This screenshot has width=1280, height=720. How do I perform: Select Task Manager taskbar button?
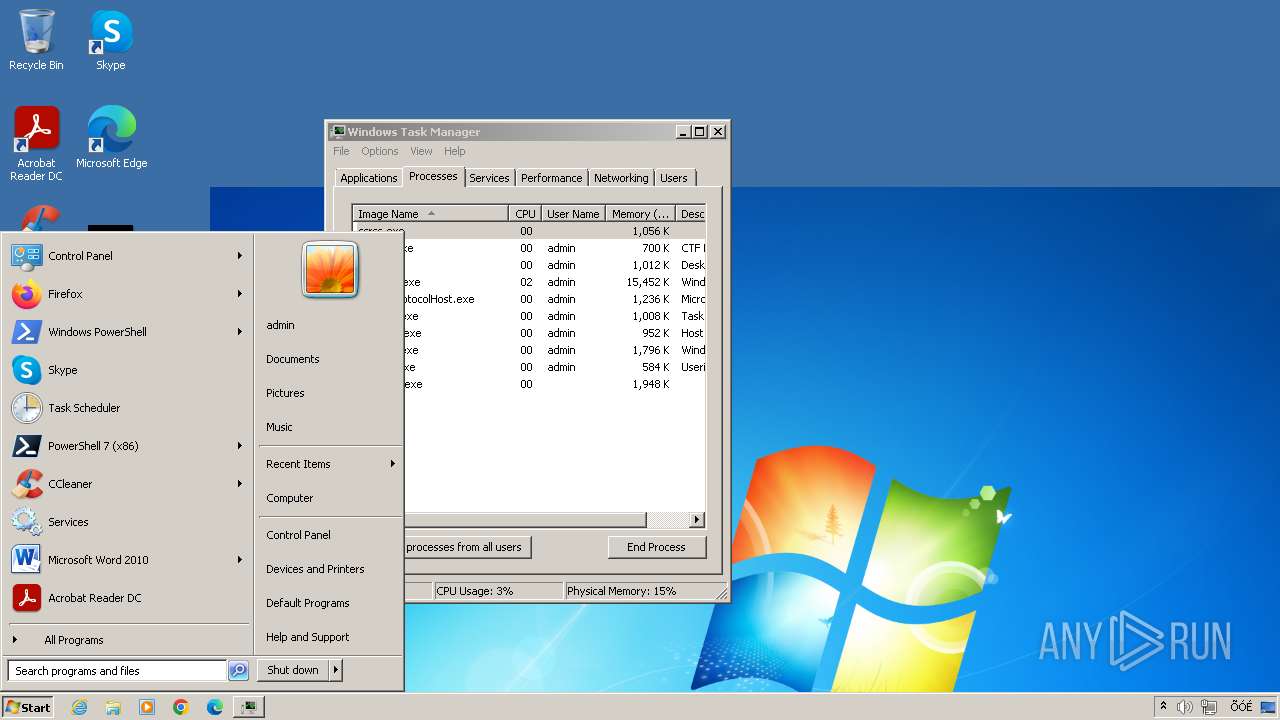pos(248,707)
